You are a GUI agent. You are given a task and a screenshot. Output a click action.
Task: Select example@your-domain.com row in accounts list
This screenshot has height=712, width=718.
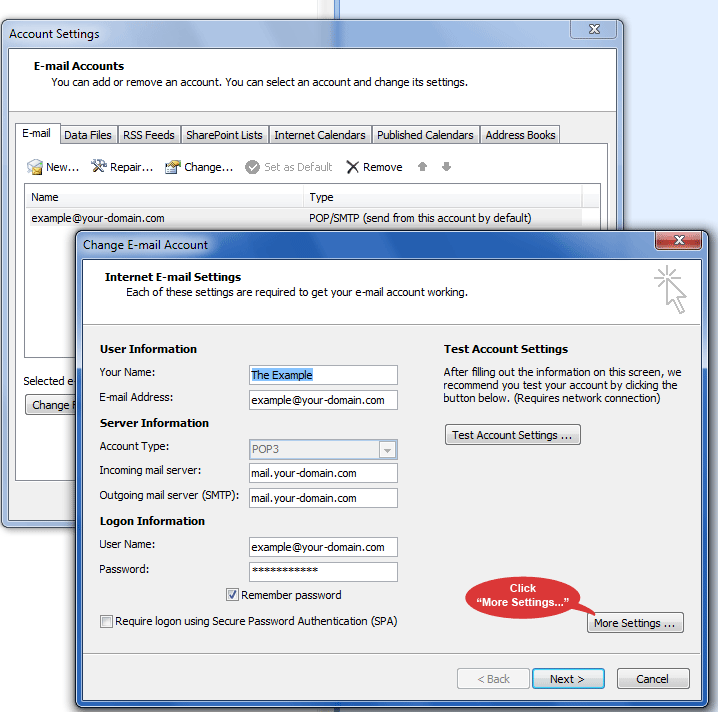305,218
